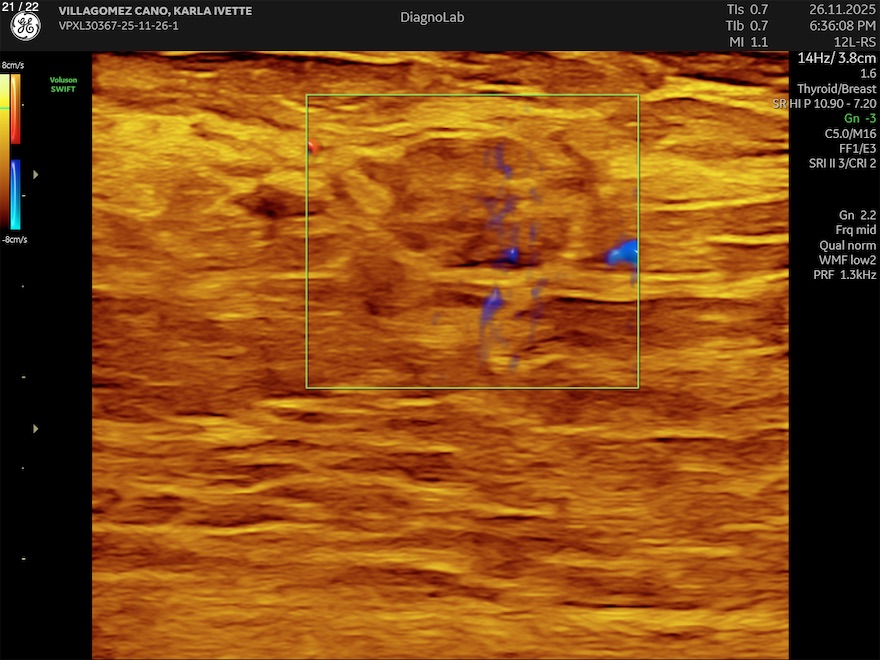Image resolution: width=880 pixels, height=660 pixels.
Task: Click the bright blue vessel signal at right
Action: pos(622,252)
